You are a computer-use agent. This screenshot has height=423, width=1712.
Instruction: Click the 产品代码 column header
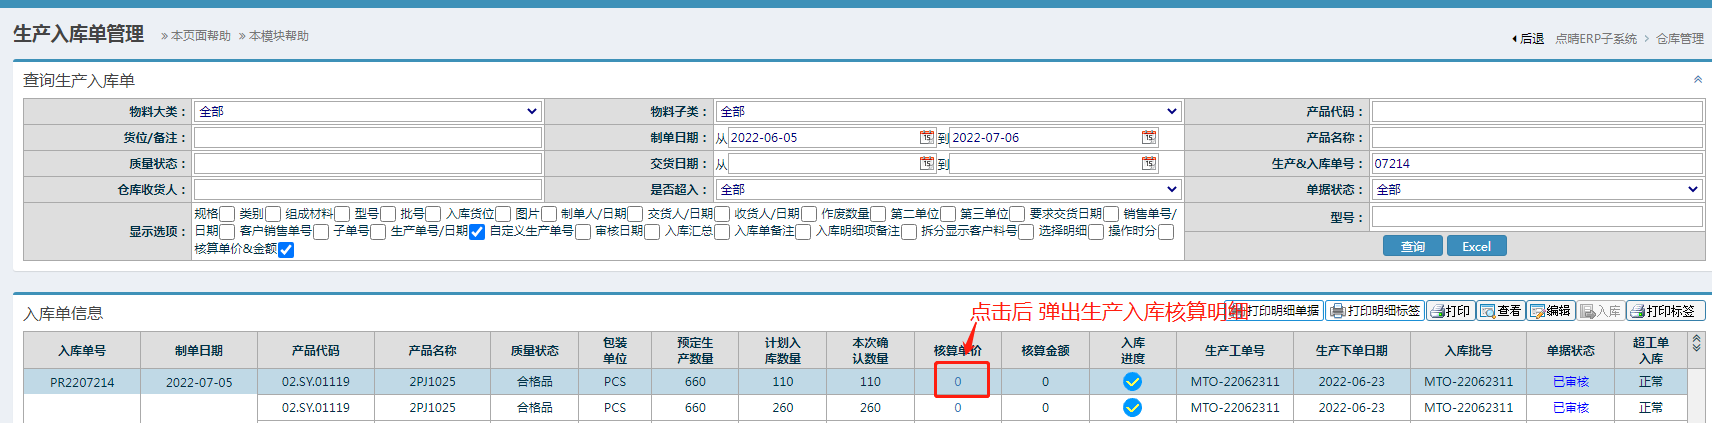coord(316,350)
